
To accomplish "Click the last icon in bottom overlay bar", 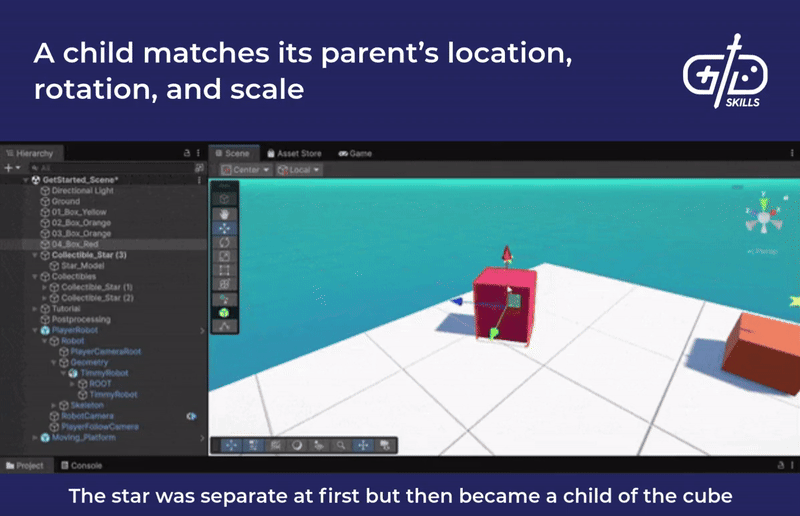I will [385, 446].
